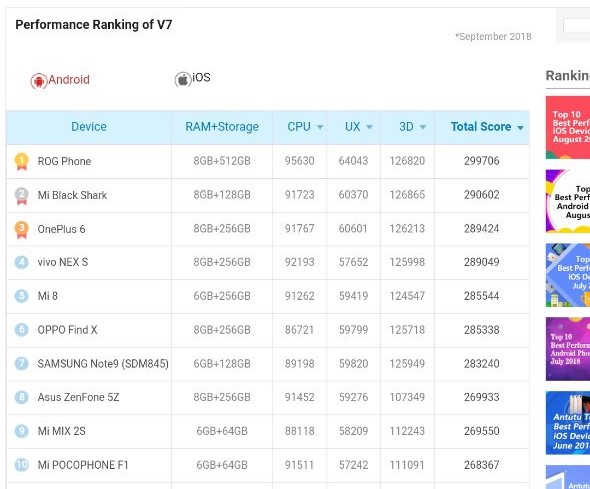The width and height of the screenshot is (590, 489).
Task: Sort by 3D dropdown arrow
Action: click(x=423, y=127)
